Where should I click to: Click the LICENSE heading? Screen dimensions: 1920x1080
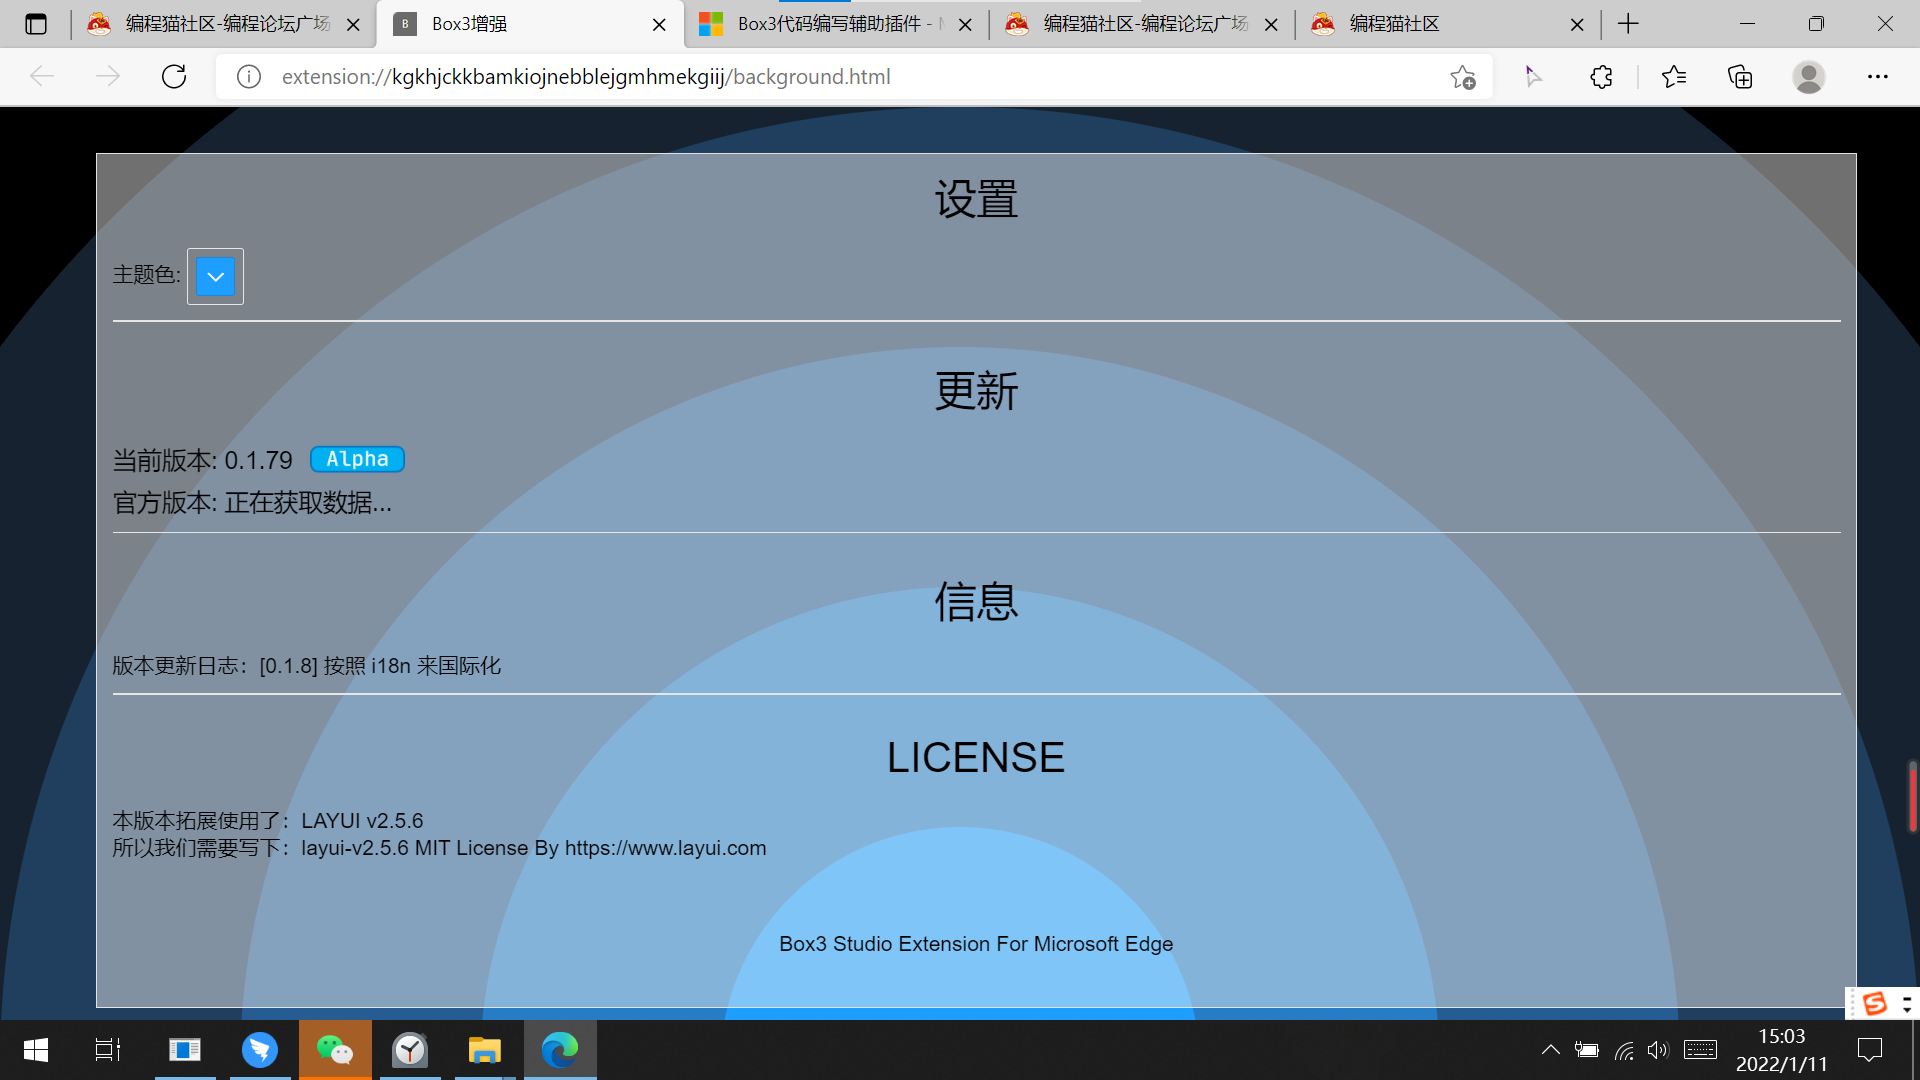976,757
